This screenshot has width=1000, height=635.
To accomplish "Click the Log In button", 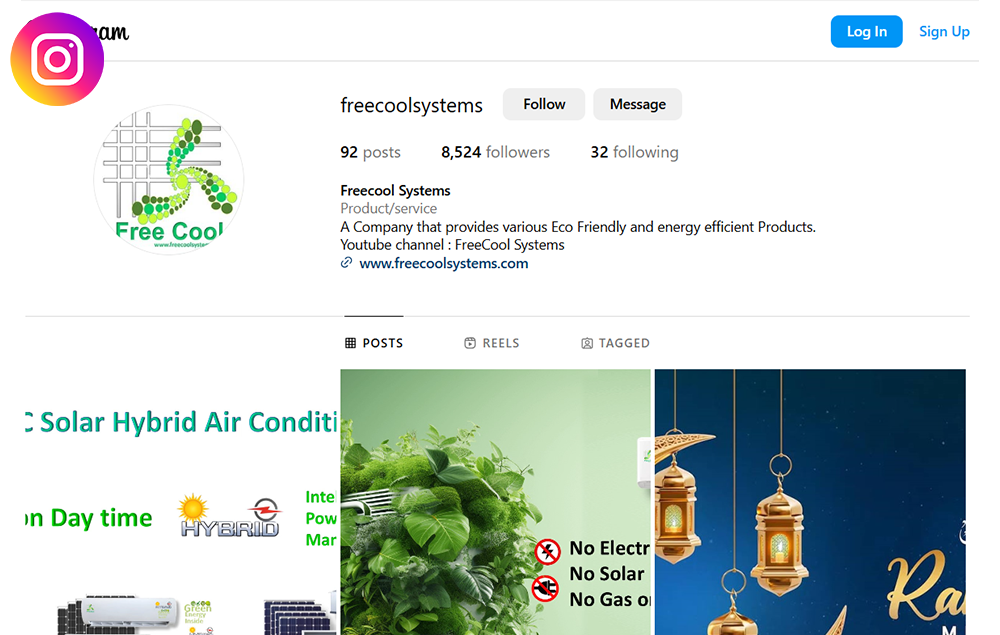I will pos(866,31).
